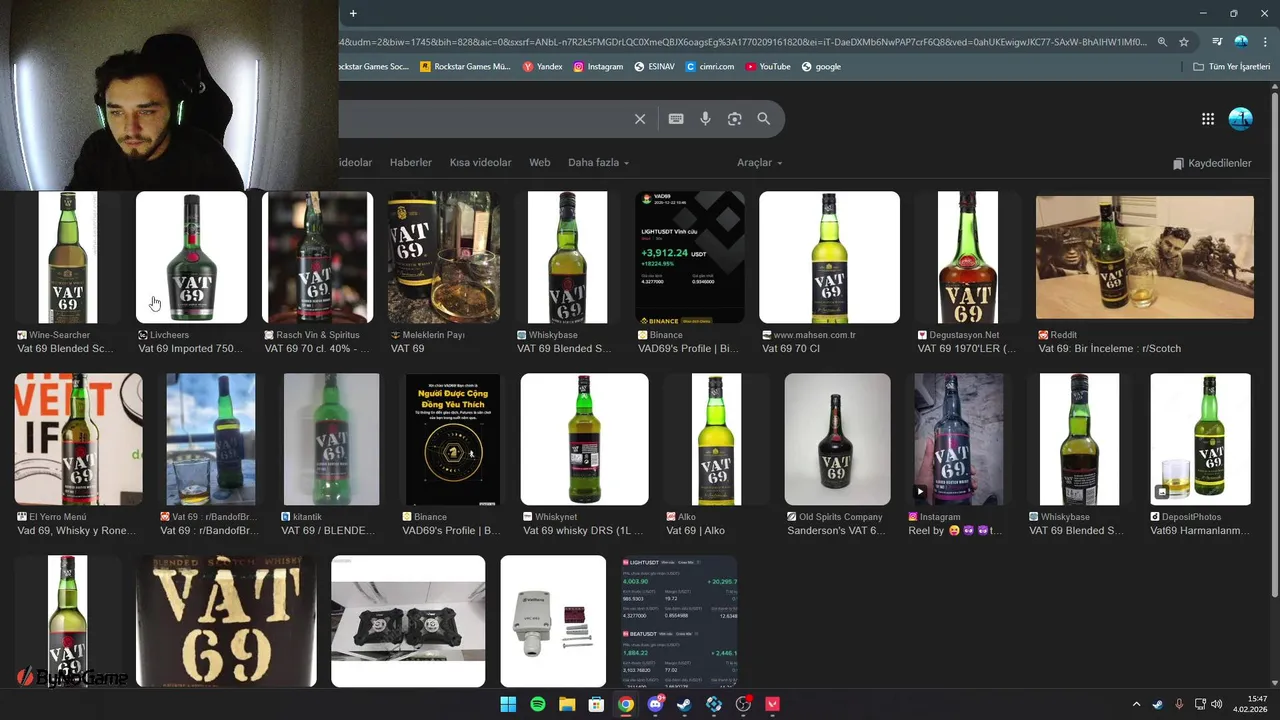Start voice search with microphone icon

(x=705, y=119)
